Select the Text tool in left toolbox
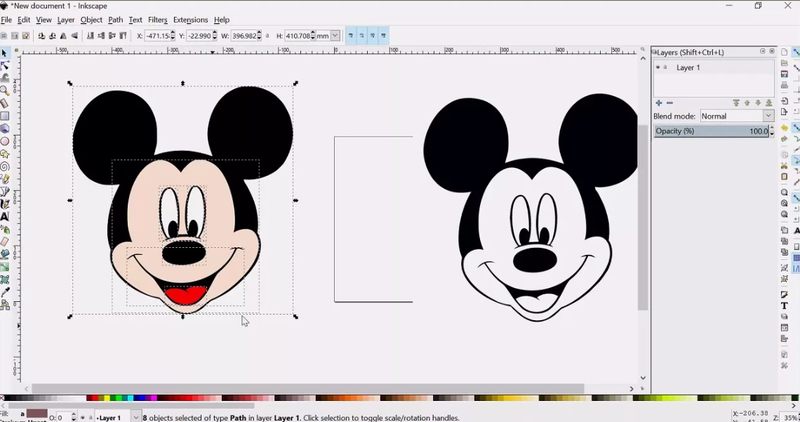The width and height of the screenshot is (800, 422). pos(5,216)
